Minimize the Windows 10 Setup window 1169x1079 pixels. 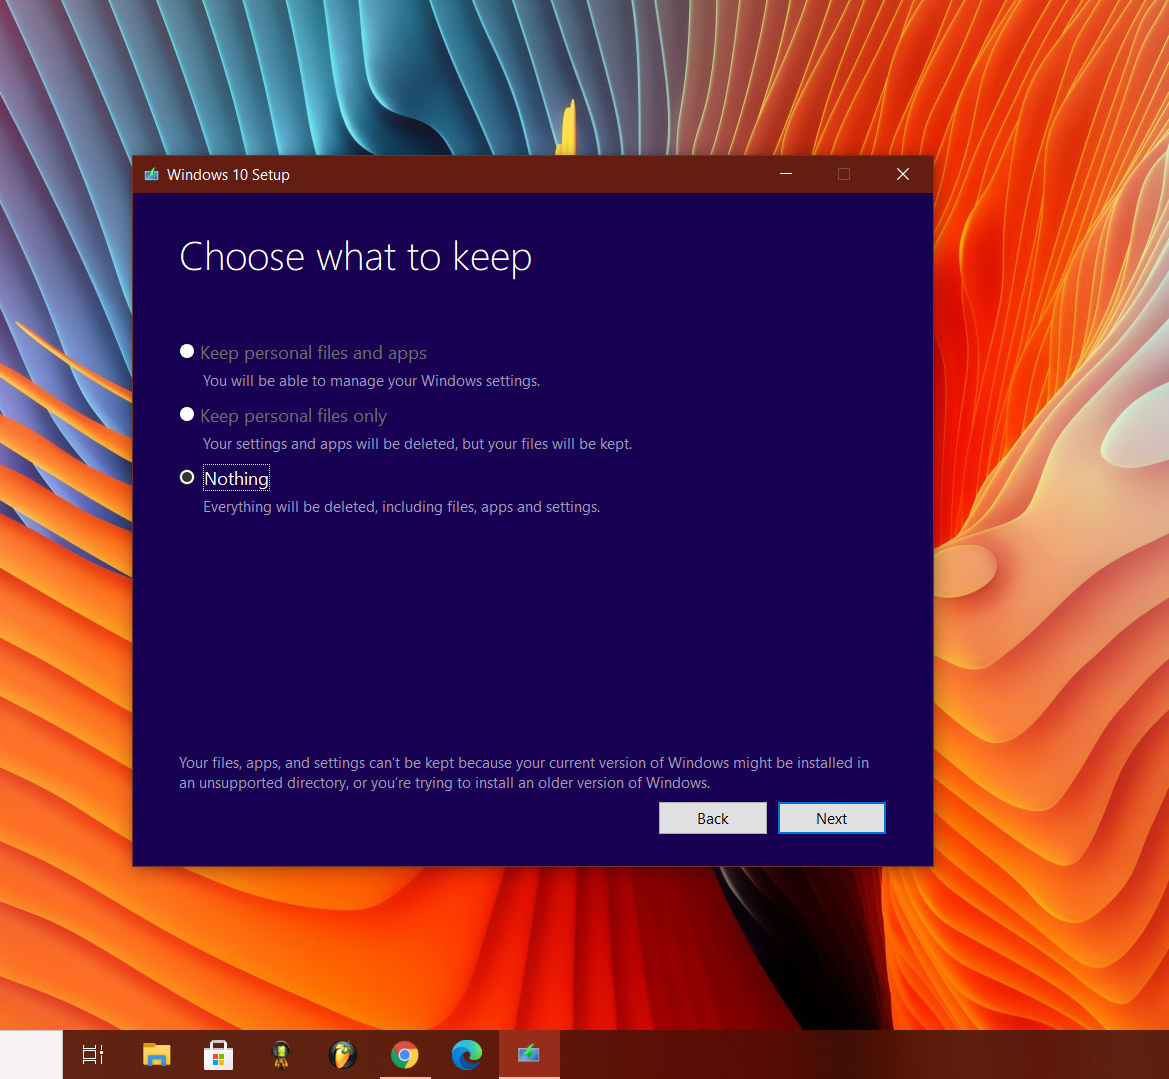pos(786,174)
